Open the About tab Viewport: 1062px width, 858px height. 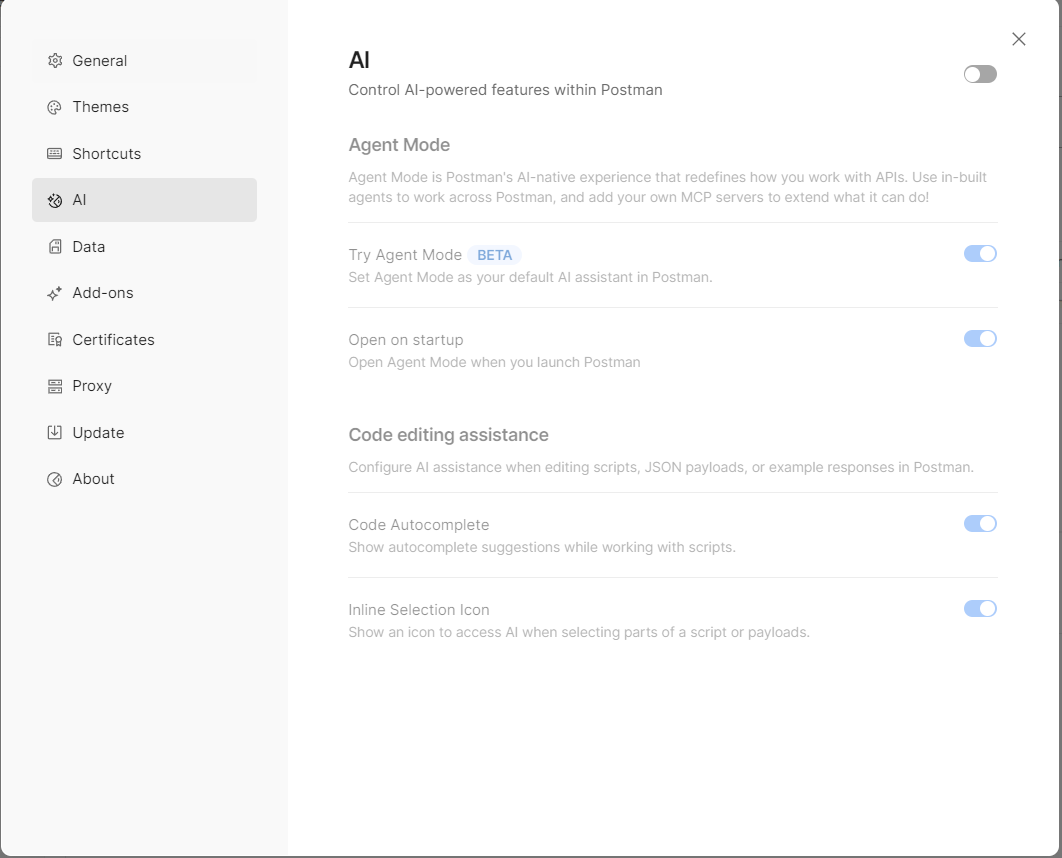[144, 479]
